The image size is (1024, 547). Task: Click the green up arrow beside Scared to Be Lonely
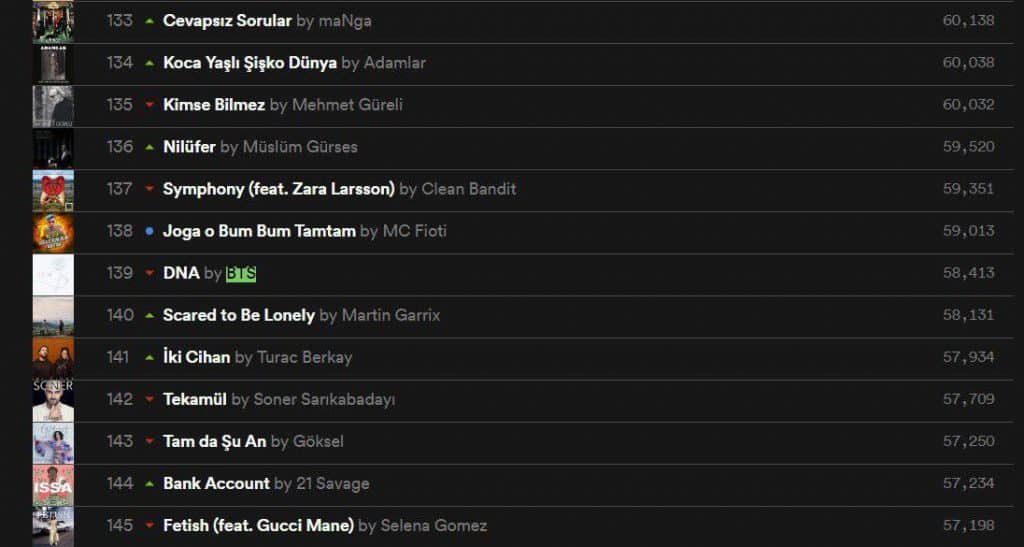tap(150, 315)
